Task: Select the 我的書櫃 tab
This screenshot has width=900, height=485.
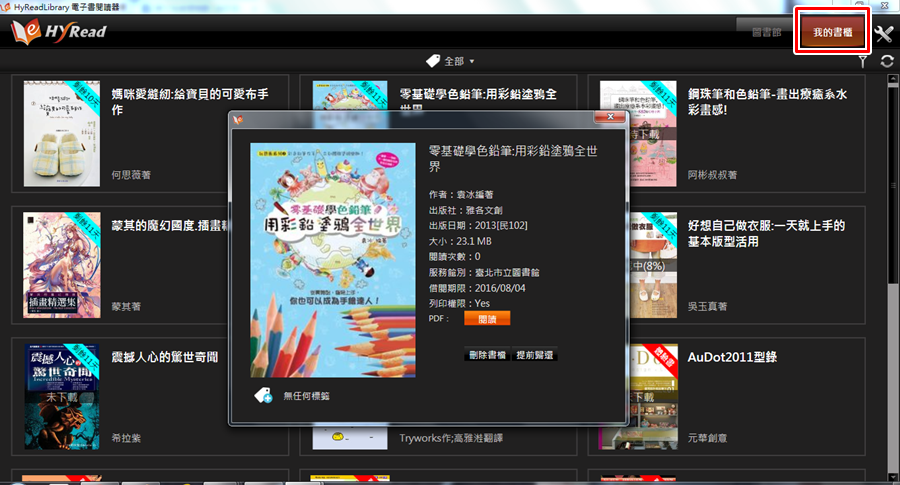Action: pos(832,33)
